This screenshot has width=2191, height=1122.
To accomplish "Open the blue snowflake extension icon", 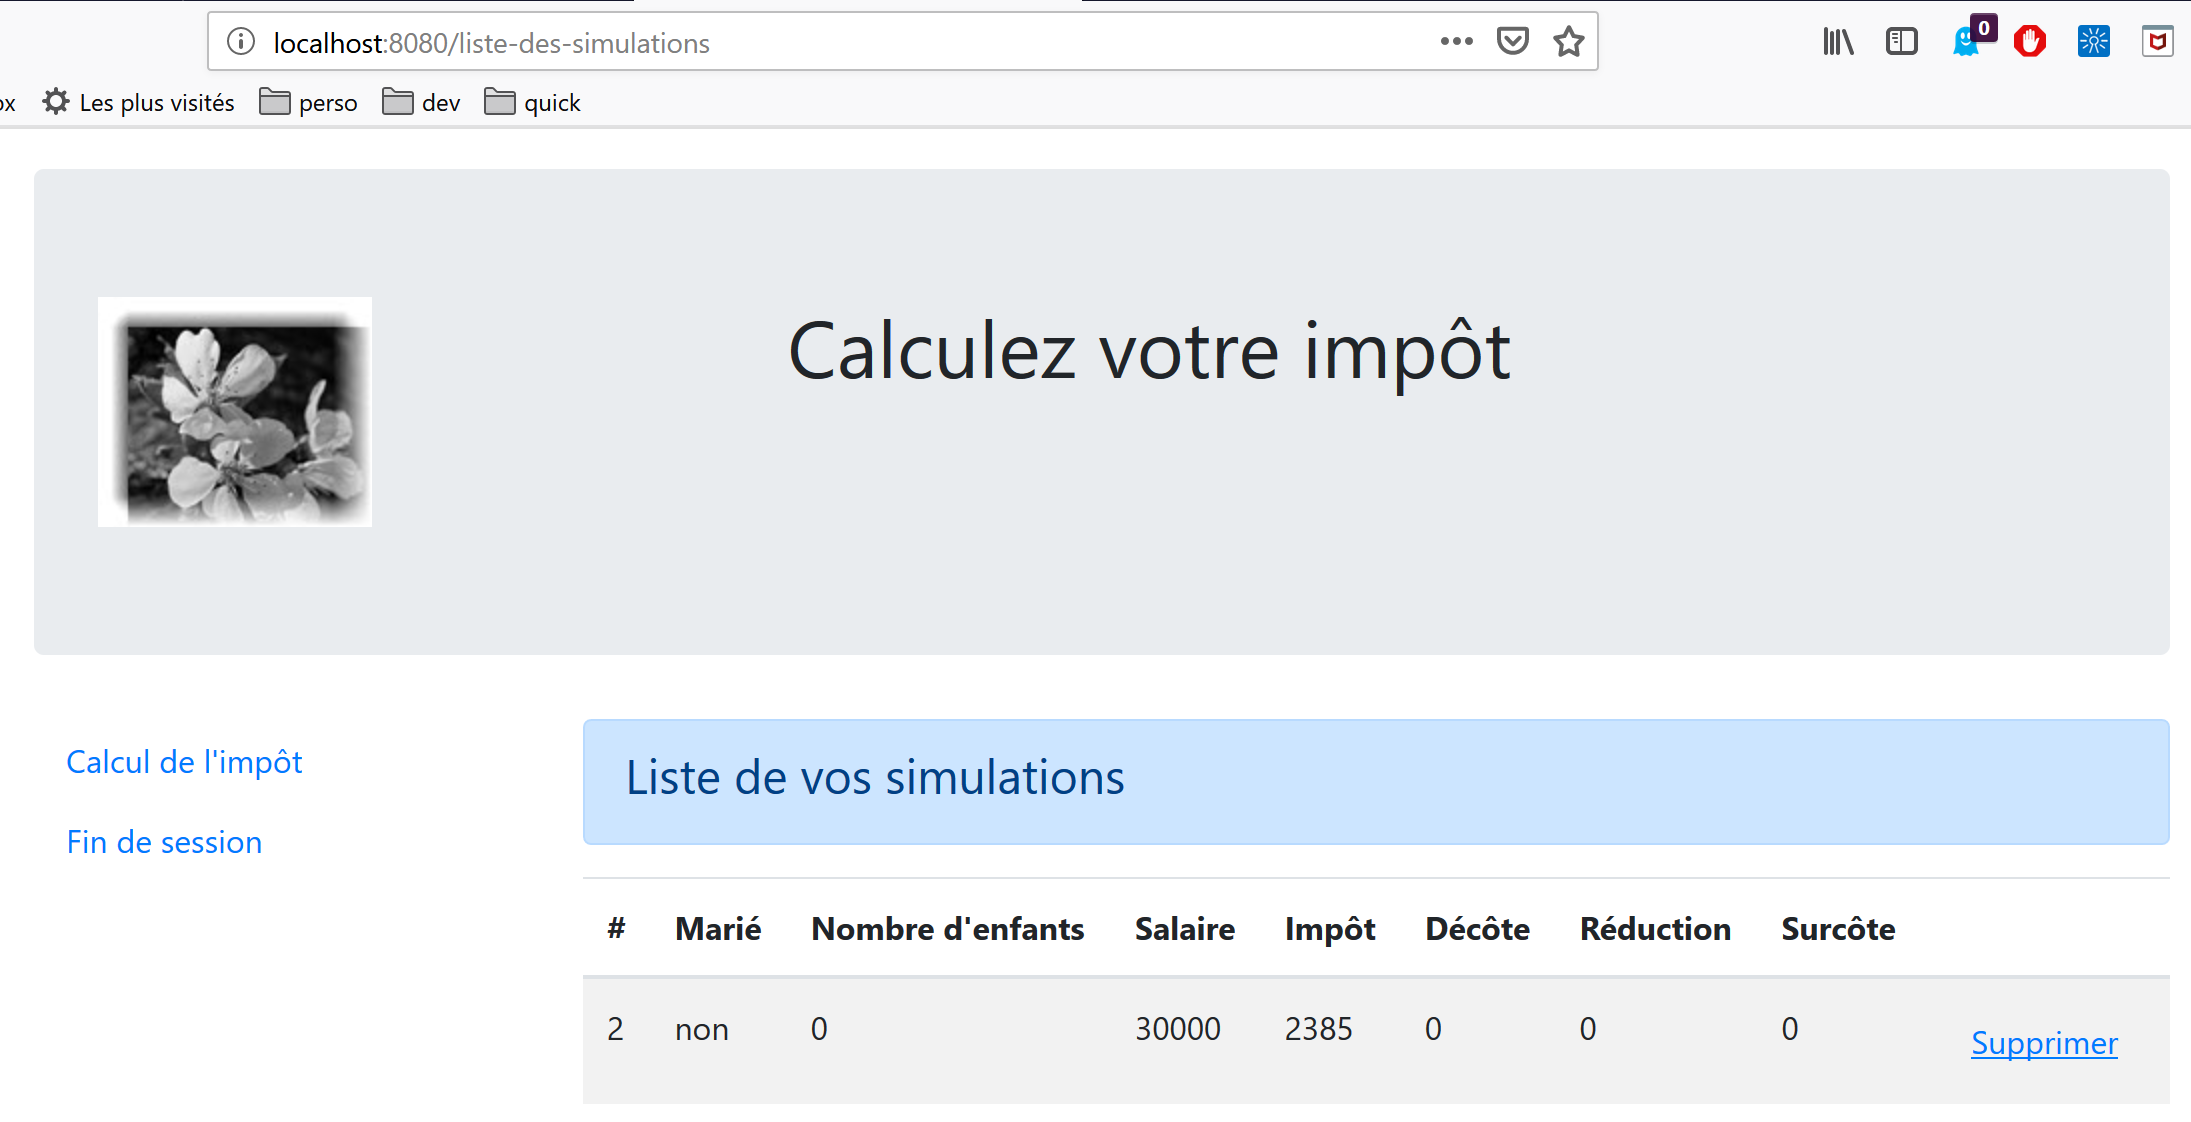I will pos(2093,42).
